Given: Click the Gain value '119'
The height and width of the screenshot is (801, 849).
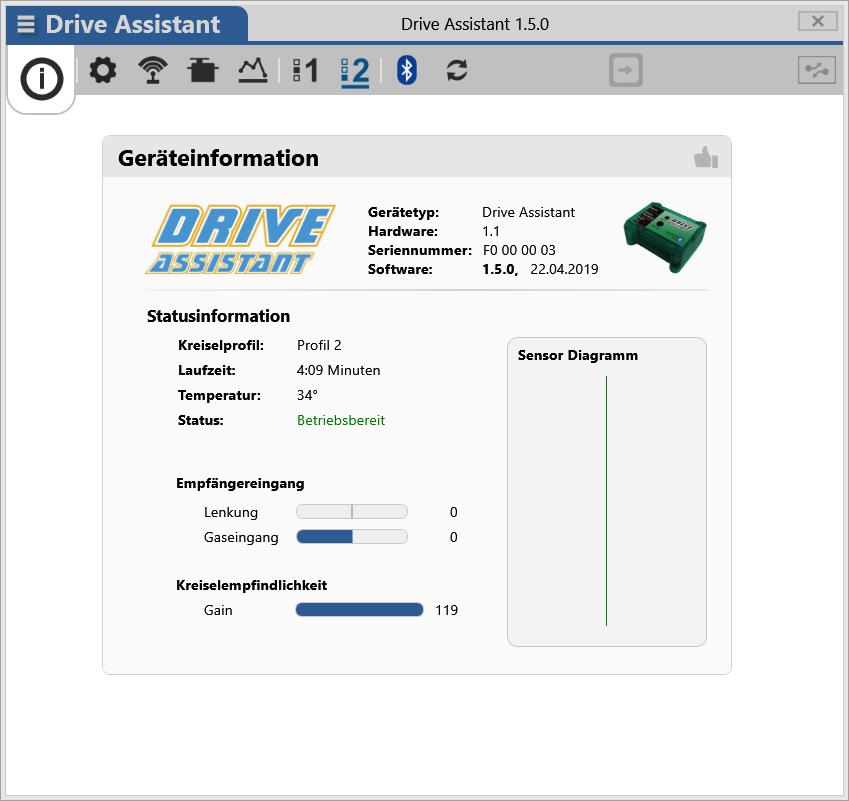Looking at the screenshot, I should pos(447,610).
